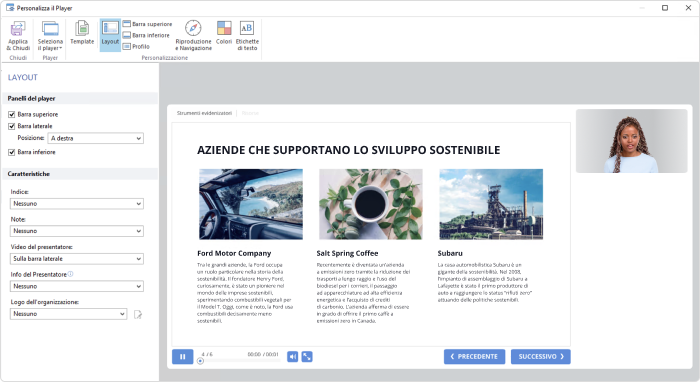Close the Personalizza il Player window
The width and height of the screenshot is (700, 382).
click(x=688, y=8)
